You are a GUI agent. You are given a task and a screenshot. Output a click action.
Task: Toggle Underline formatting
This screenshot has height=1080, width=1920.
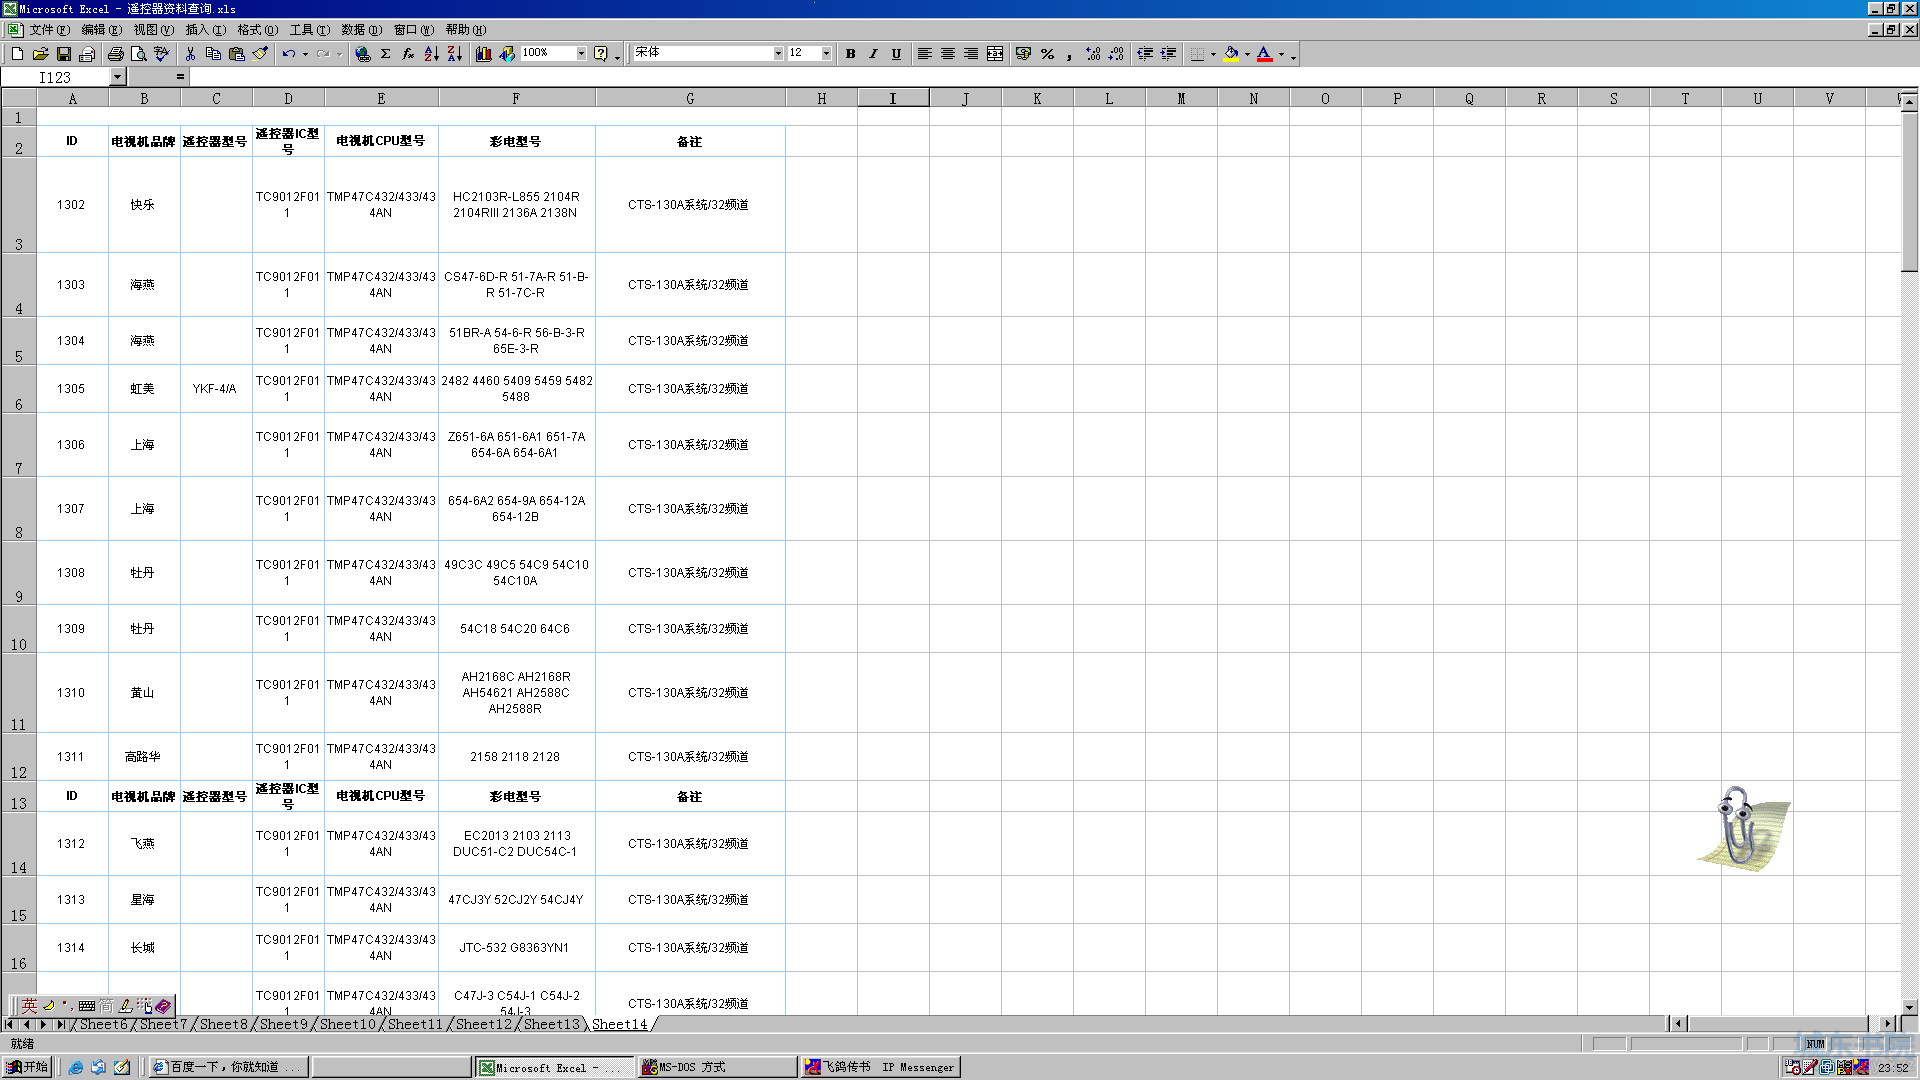click(x=896, y=54)
